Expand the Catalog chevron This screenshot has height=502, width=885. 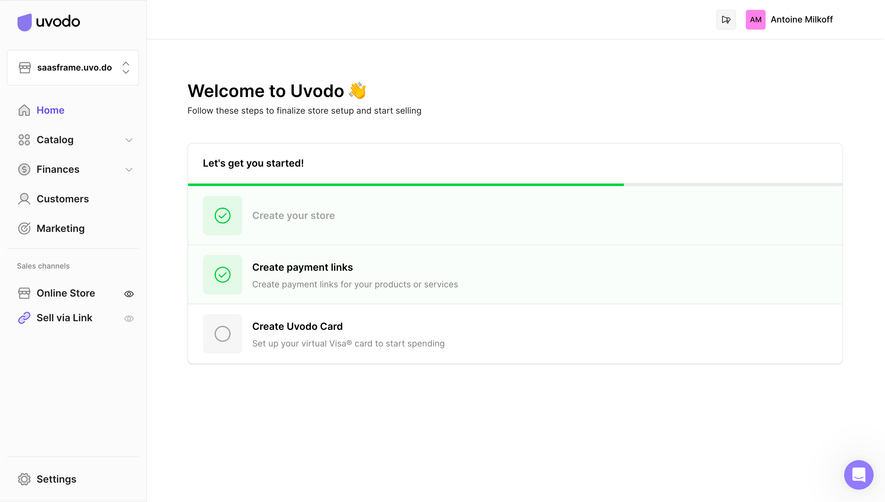tap(129, 140)
